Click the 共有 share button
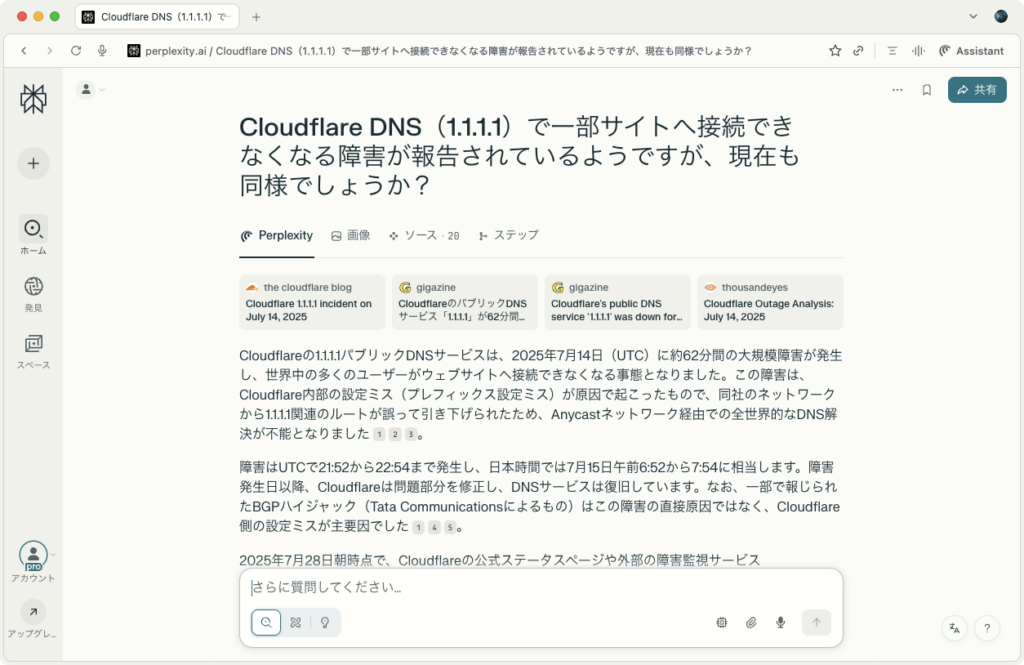The image size is (1024, 665). pos(977,90)
